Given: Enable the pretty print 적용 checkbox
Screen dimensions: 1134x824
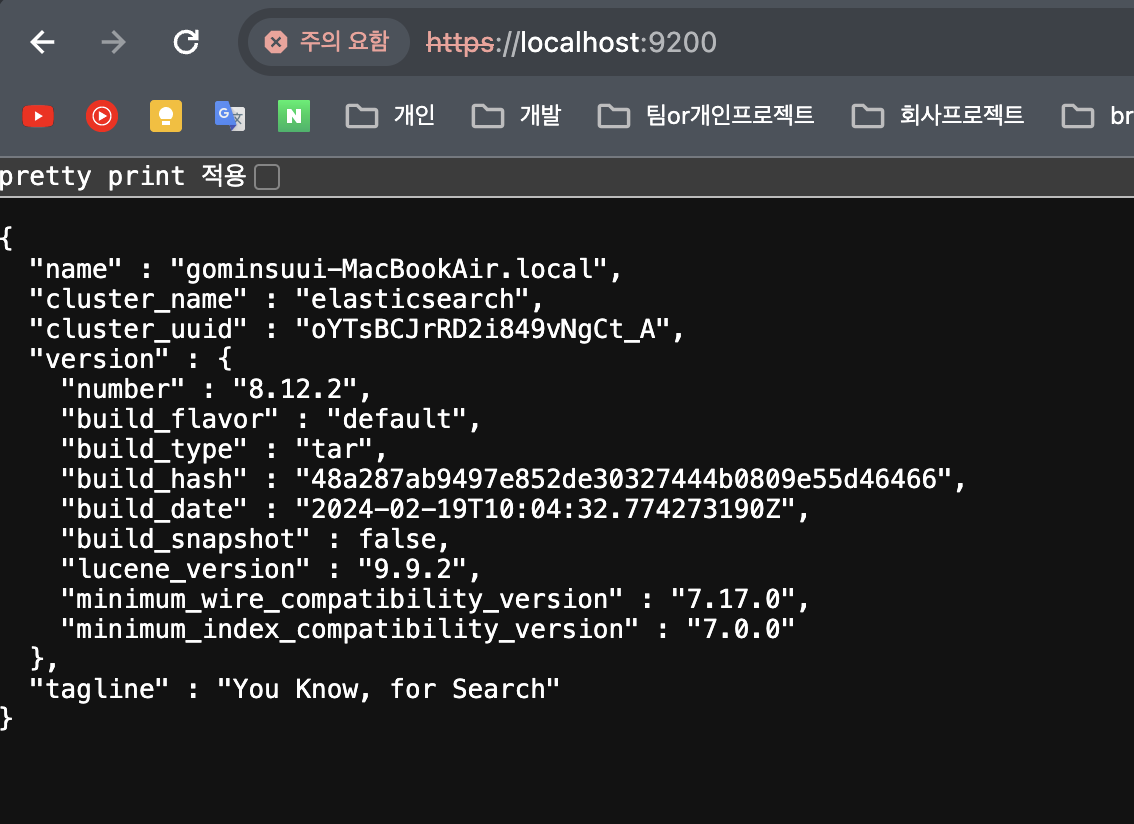Looking at the screenshot, I should 267,177.
